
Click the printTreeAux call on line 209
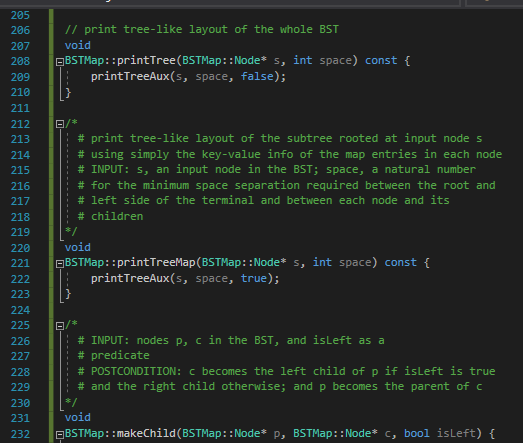tap(130, 76)
